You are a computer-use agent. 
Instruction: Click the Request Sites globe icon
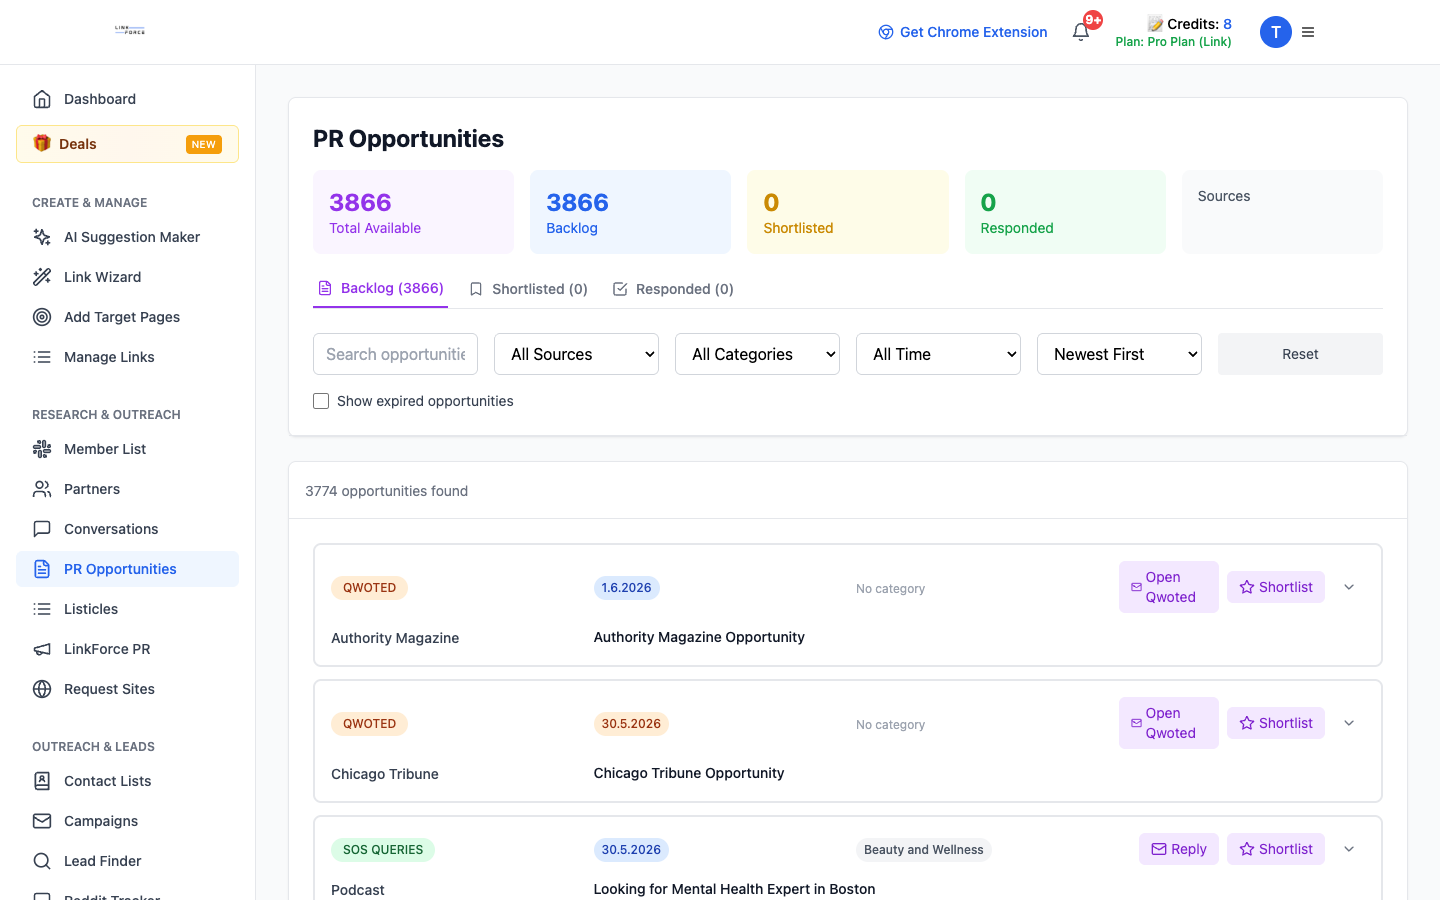pyautogui.click(x=42, y=689)
